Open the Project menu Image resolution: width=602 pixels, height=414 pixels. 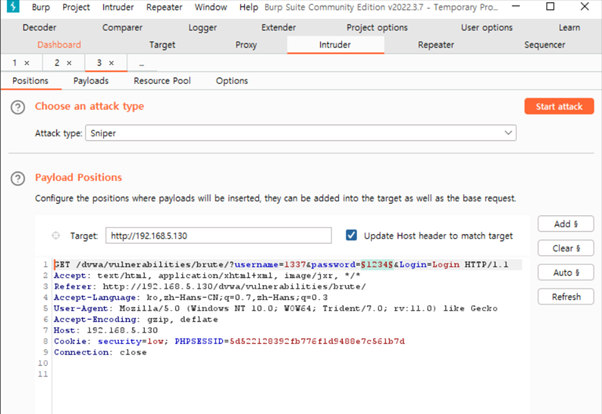(x=76, y=7)
